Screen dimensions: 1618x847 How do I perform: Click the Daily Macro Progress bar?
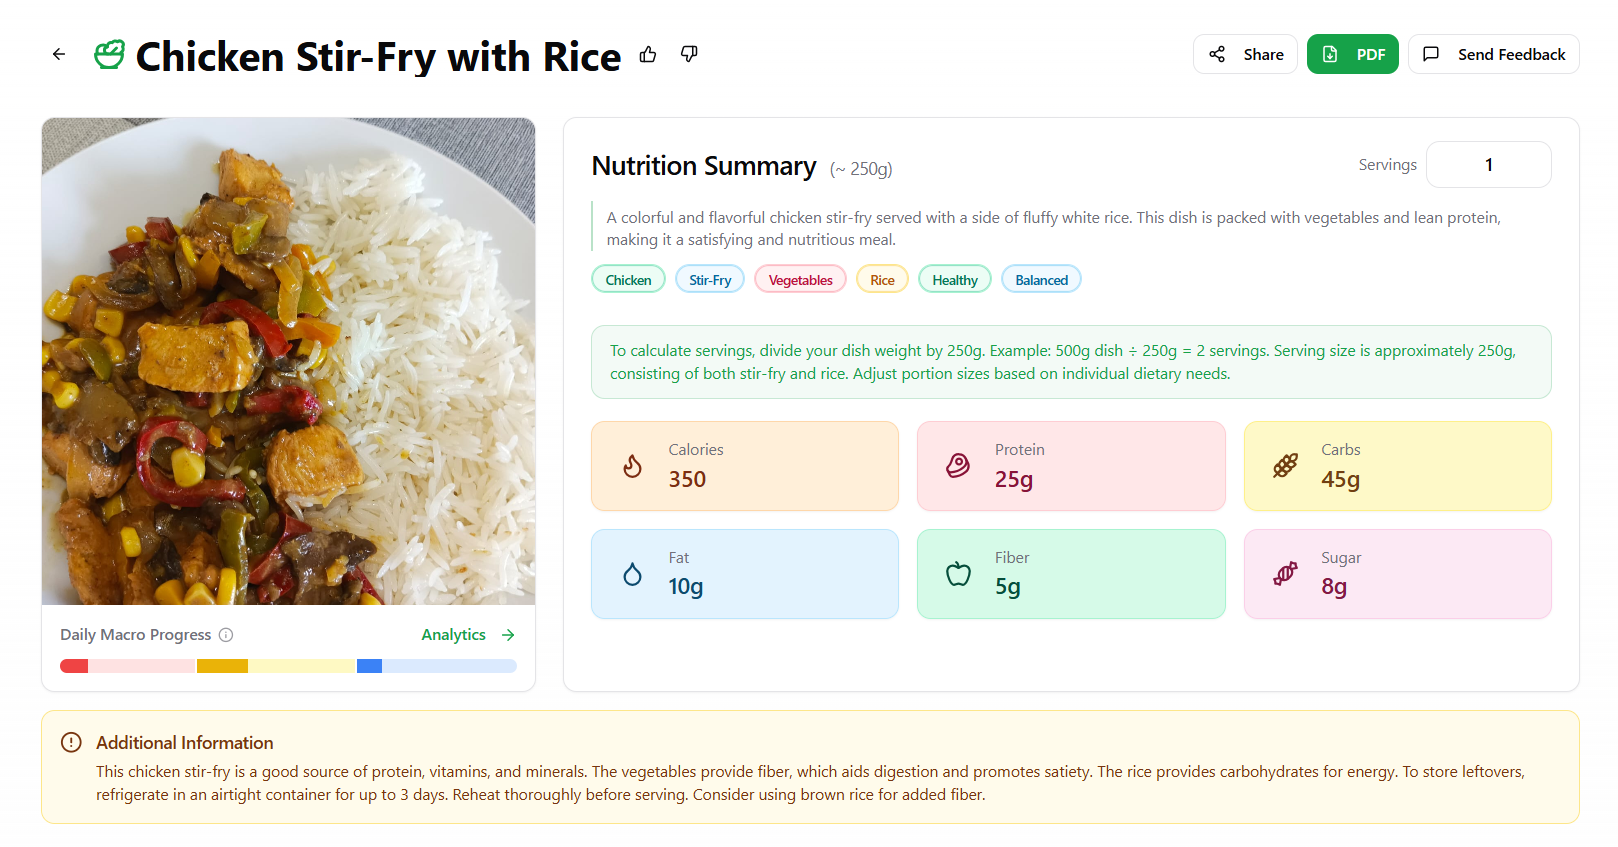pyautogui.click(x=288, y=665)
